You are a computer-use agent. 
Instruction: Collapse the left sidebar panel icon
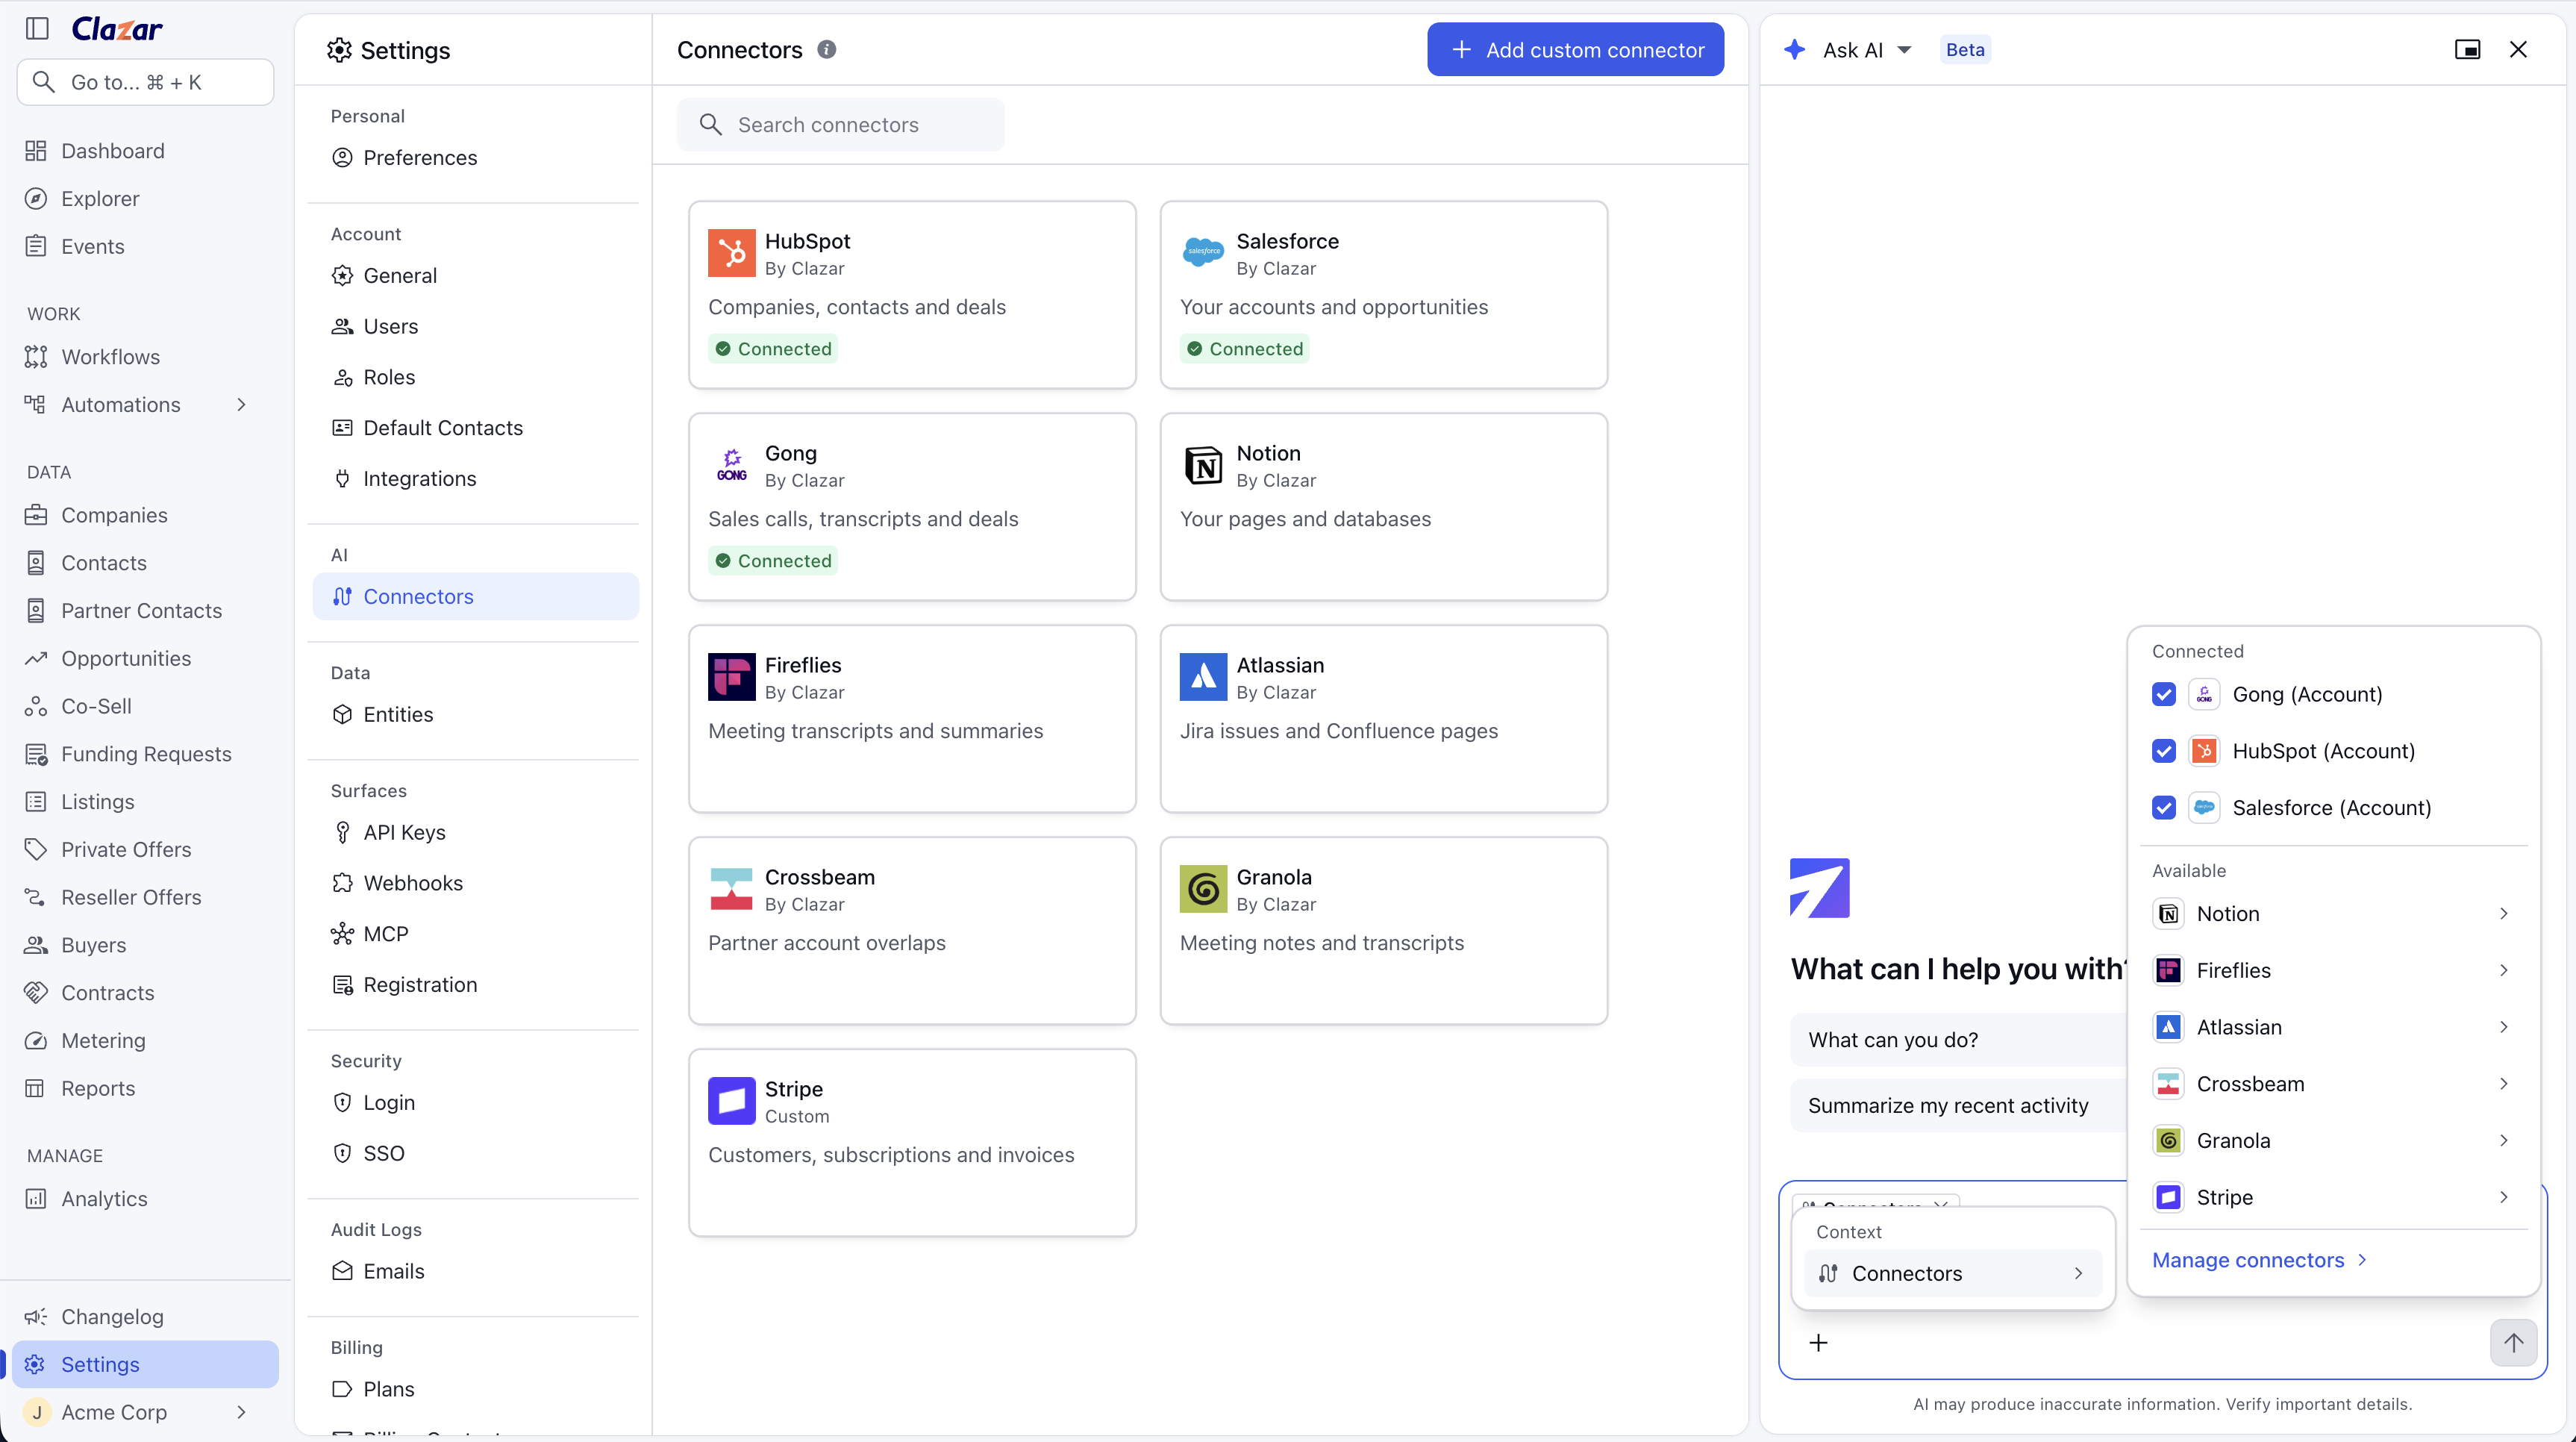(37, 28)
